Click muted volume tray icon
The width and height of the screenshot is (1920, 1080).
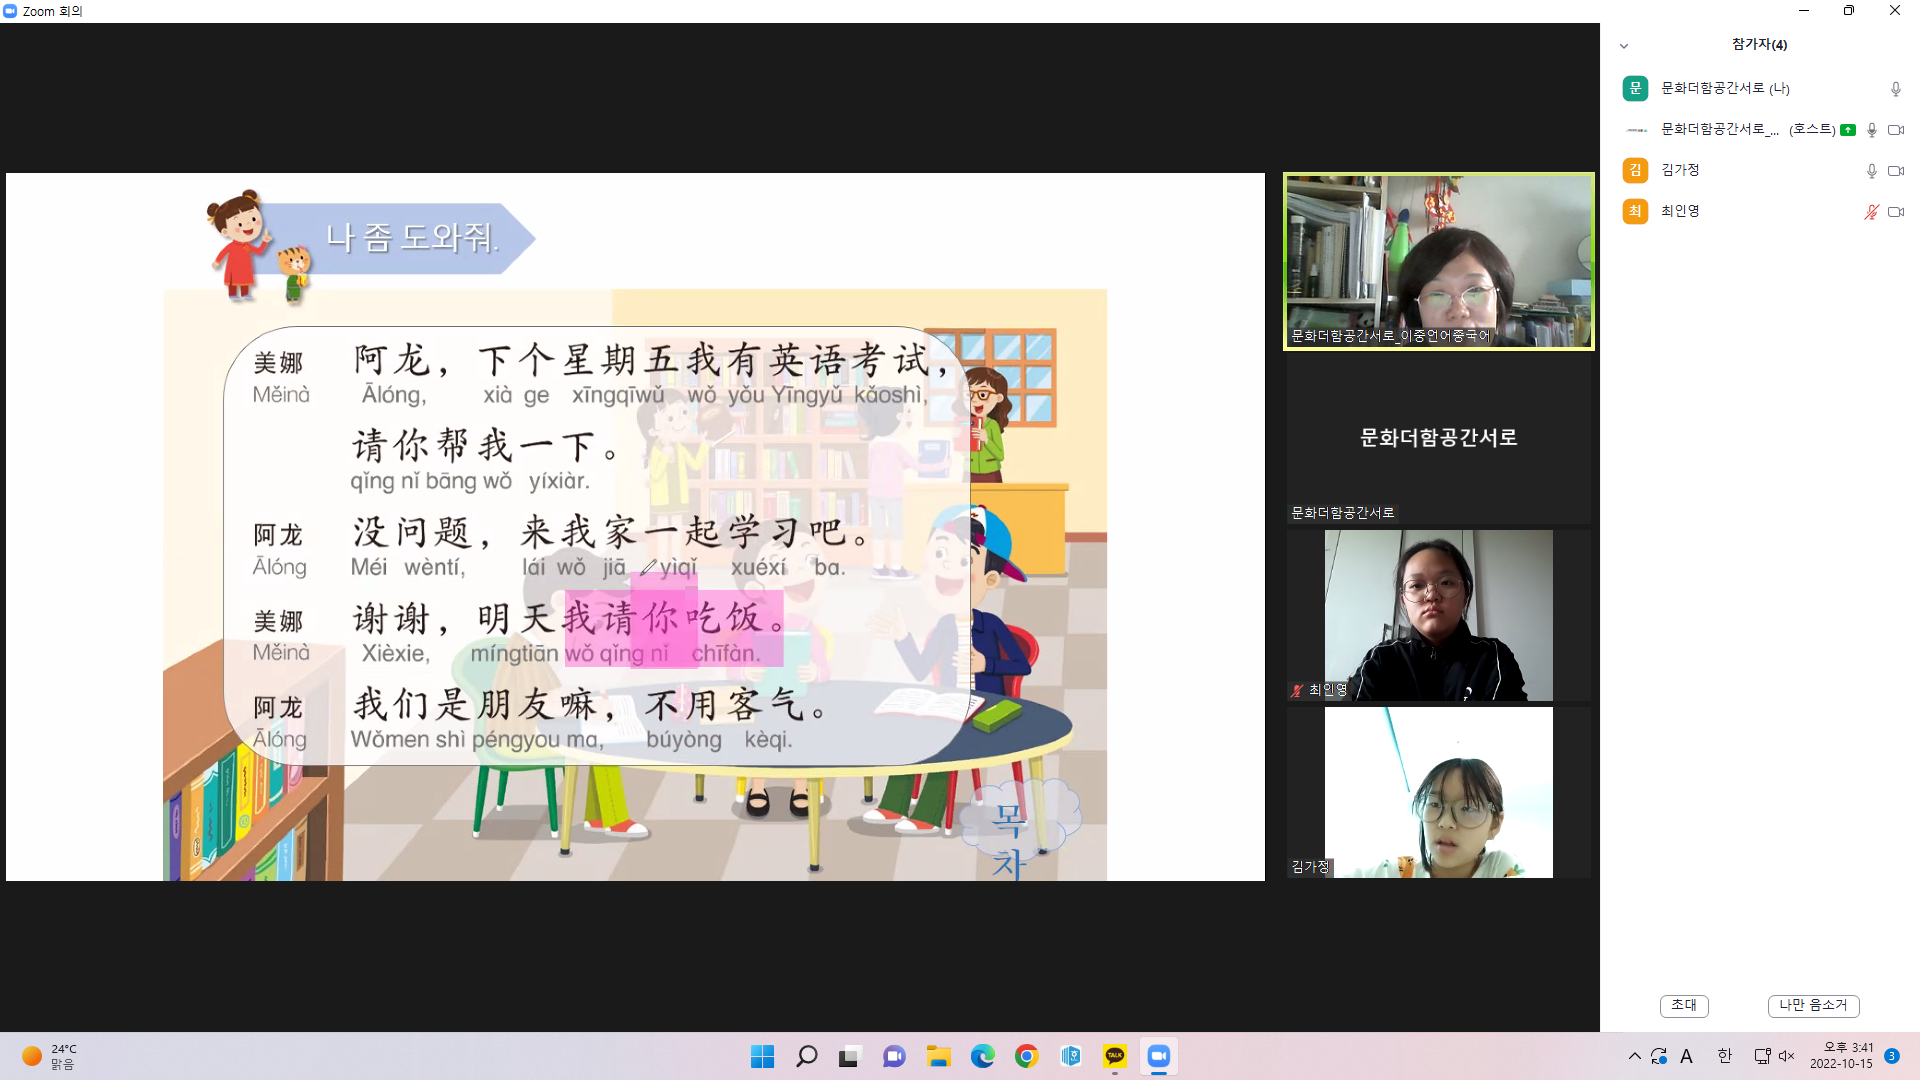(1786, 1057)
